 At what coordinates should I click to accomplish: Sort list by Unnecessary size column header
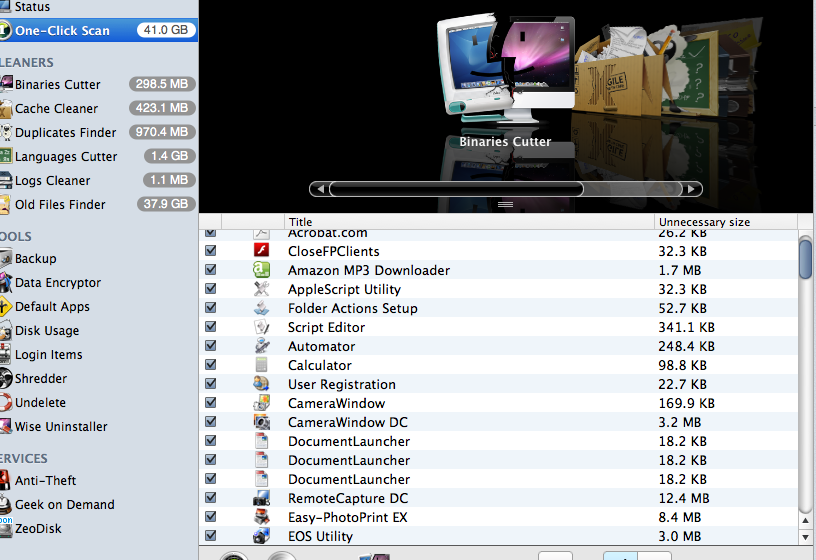tap(725, 222)
